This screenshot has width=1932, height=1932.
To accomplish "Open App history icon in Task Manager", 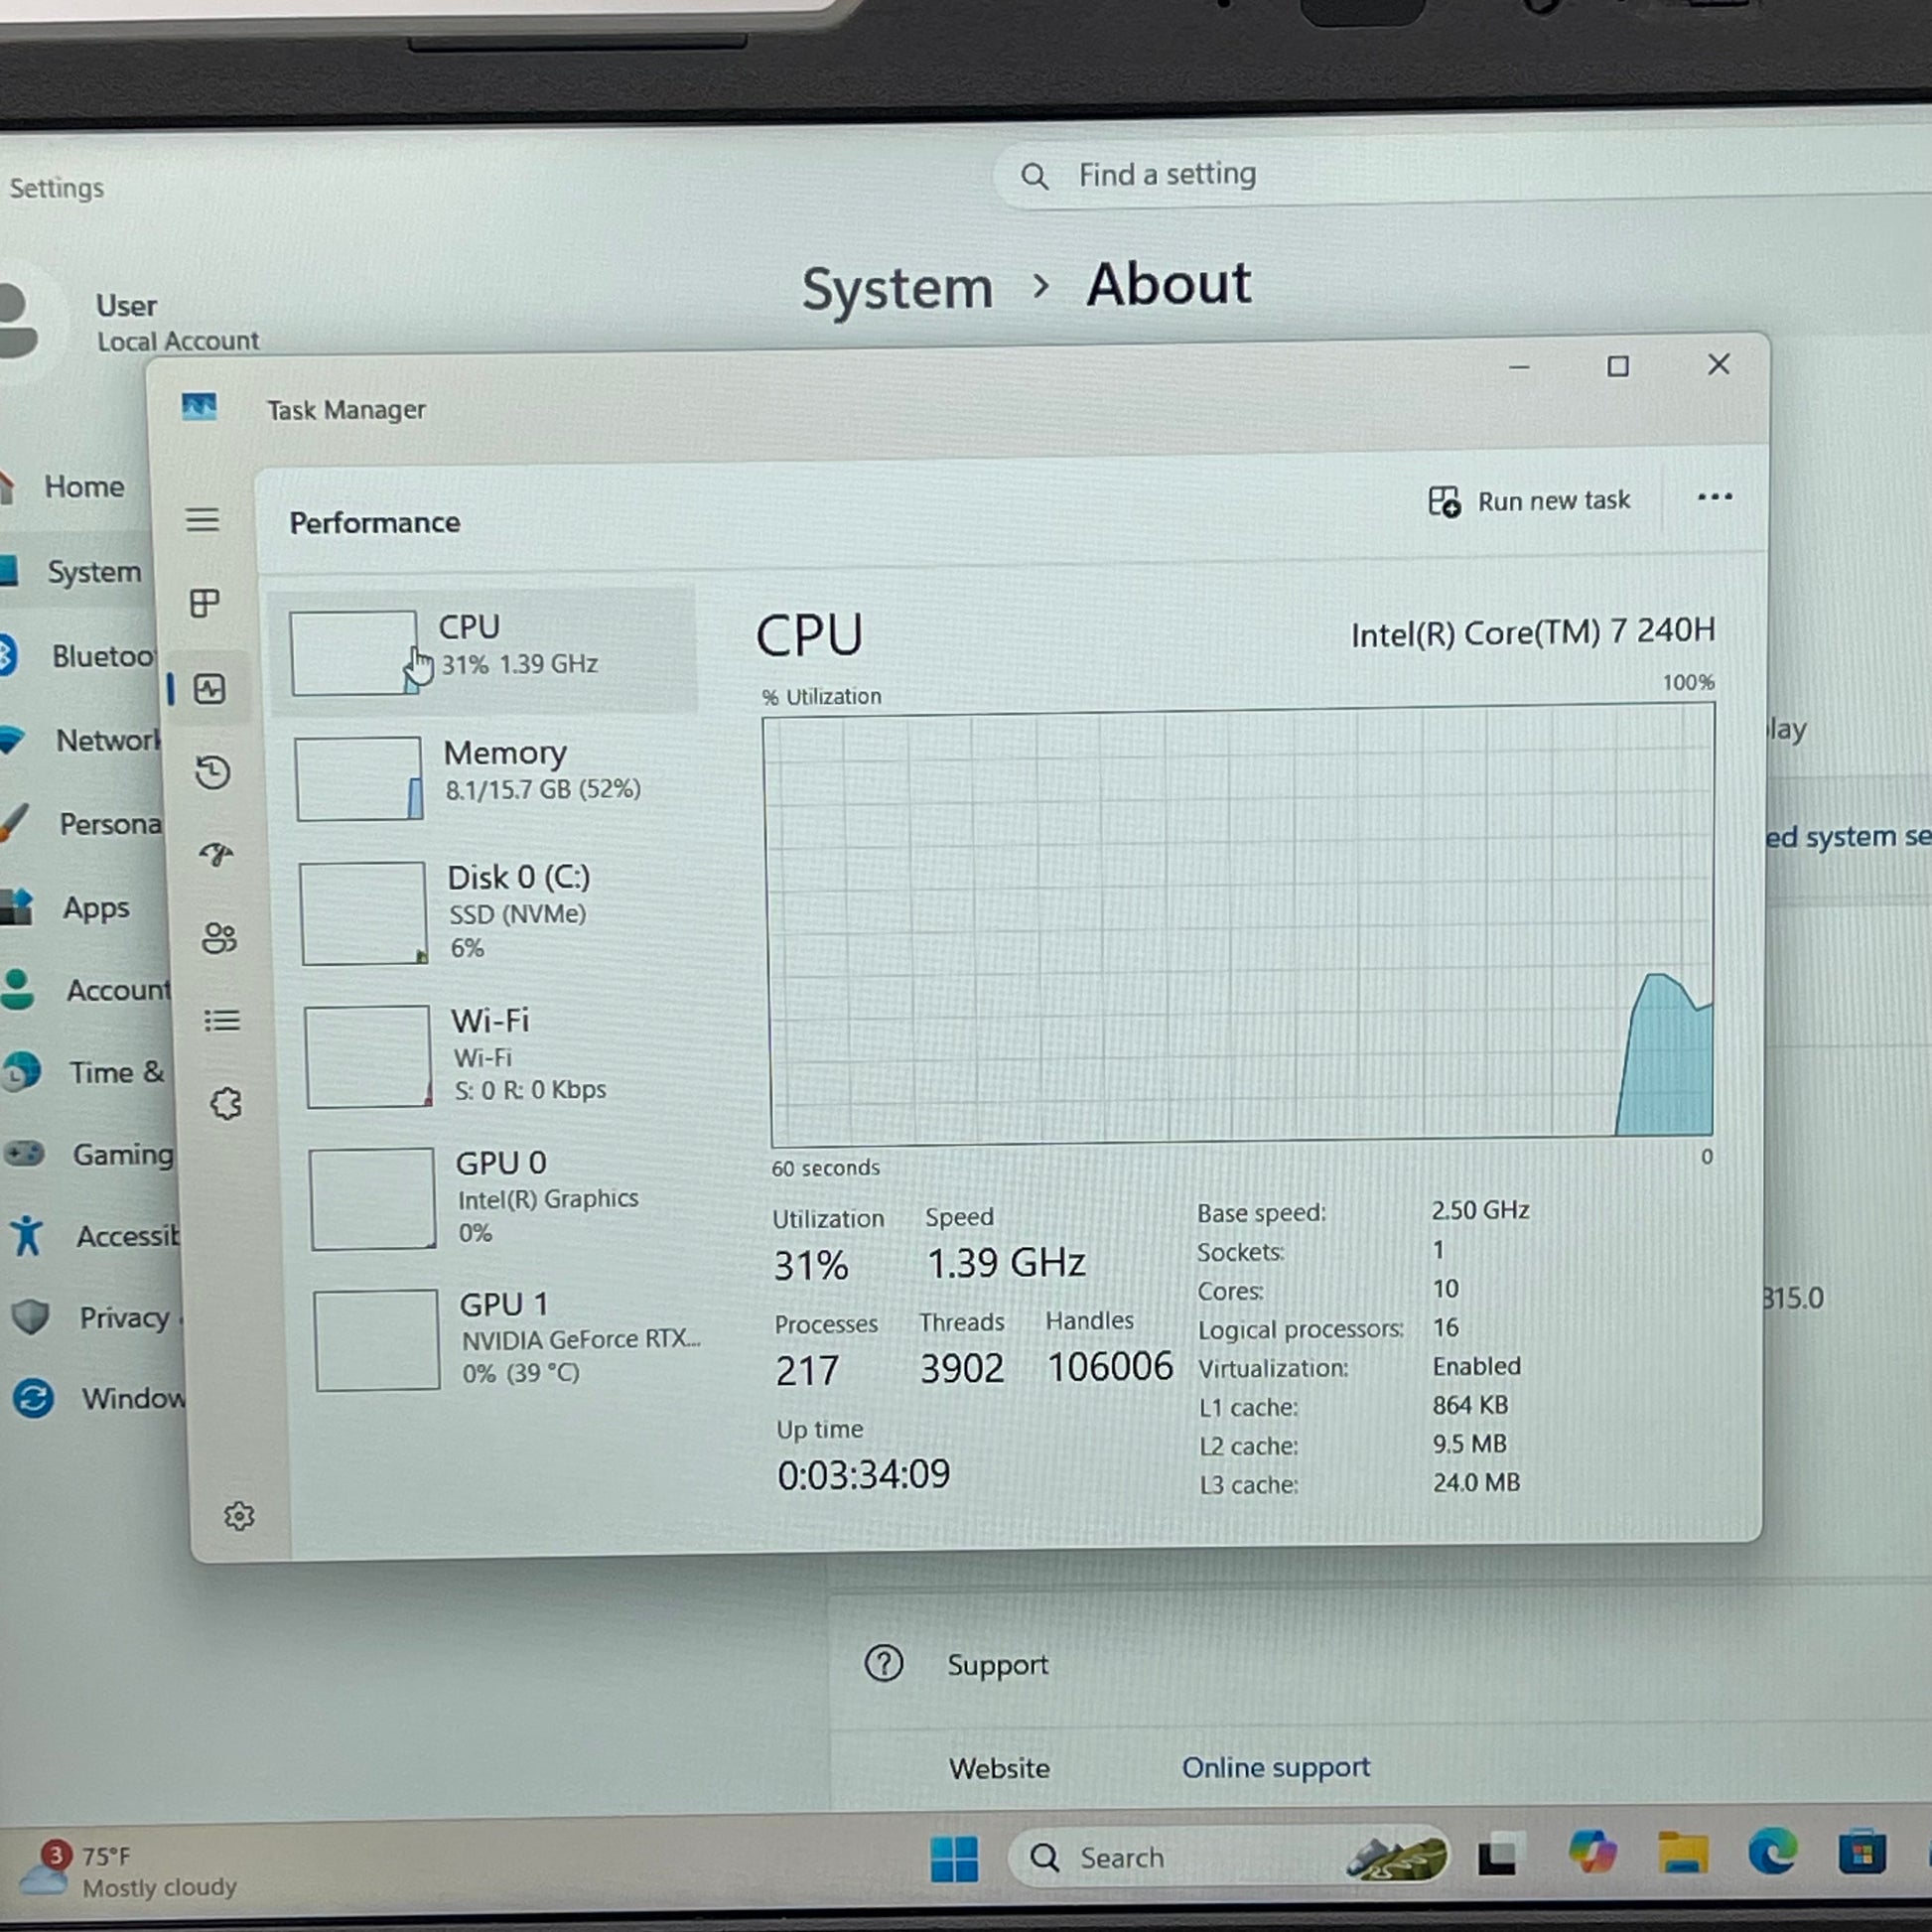I will coord(213,772).
